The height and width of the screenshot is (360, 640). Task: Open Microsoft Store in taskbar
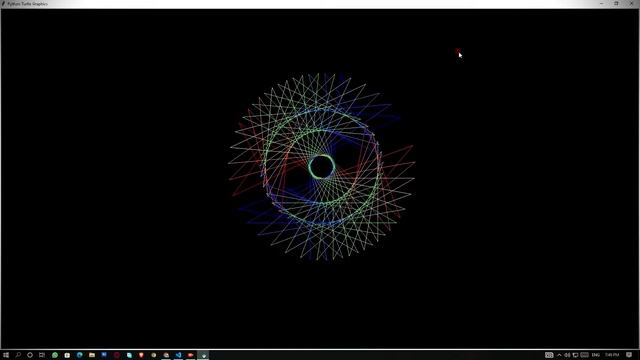pyautogui.click(x=67, y=355)
